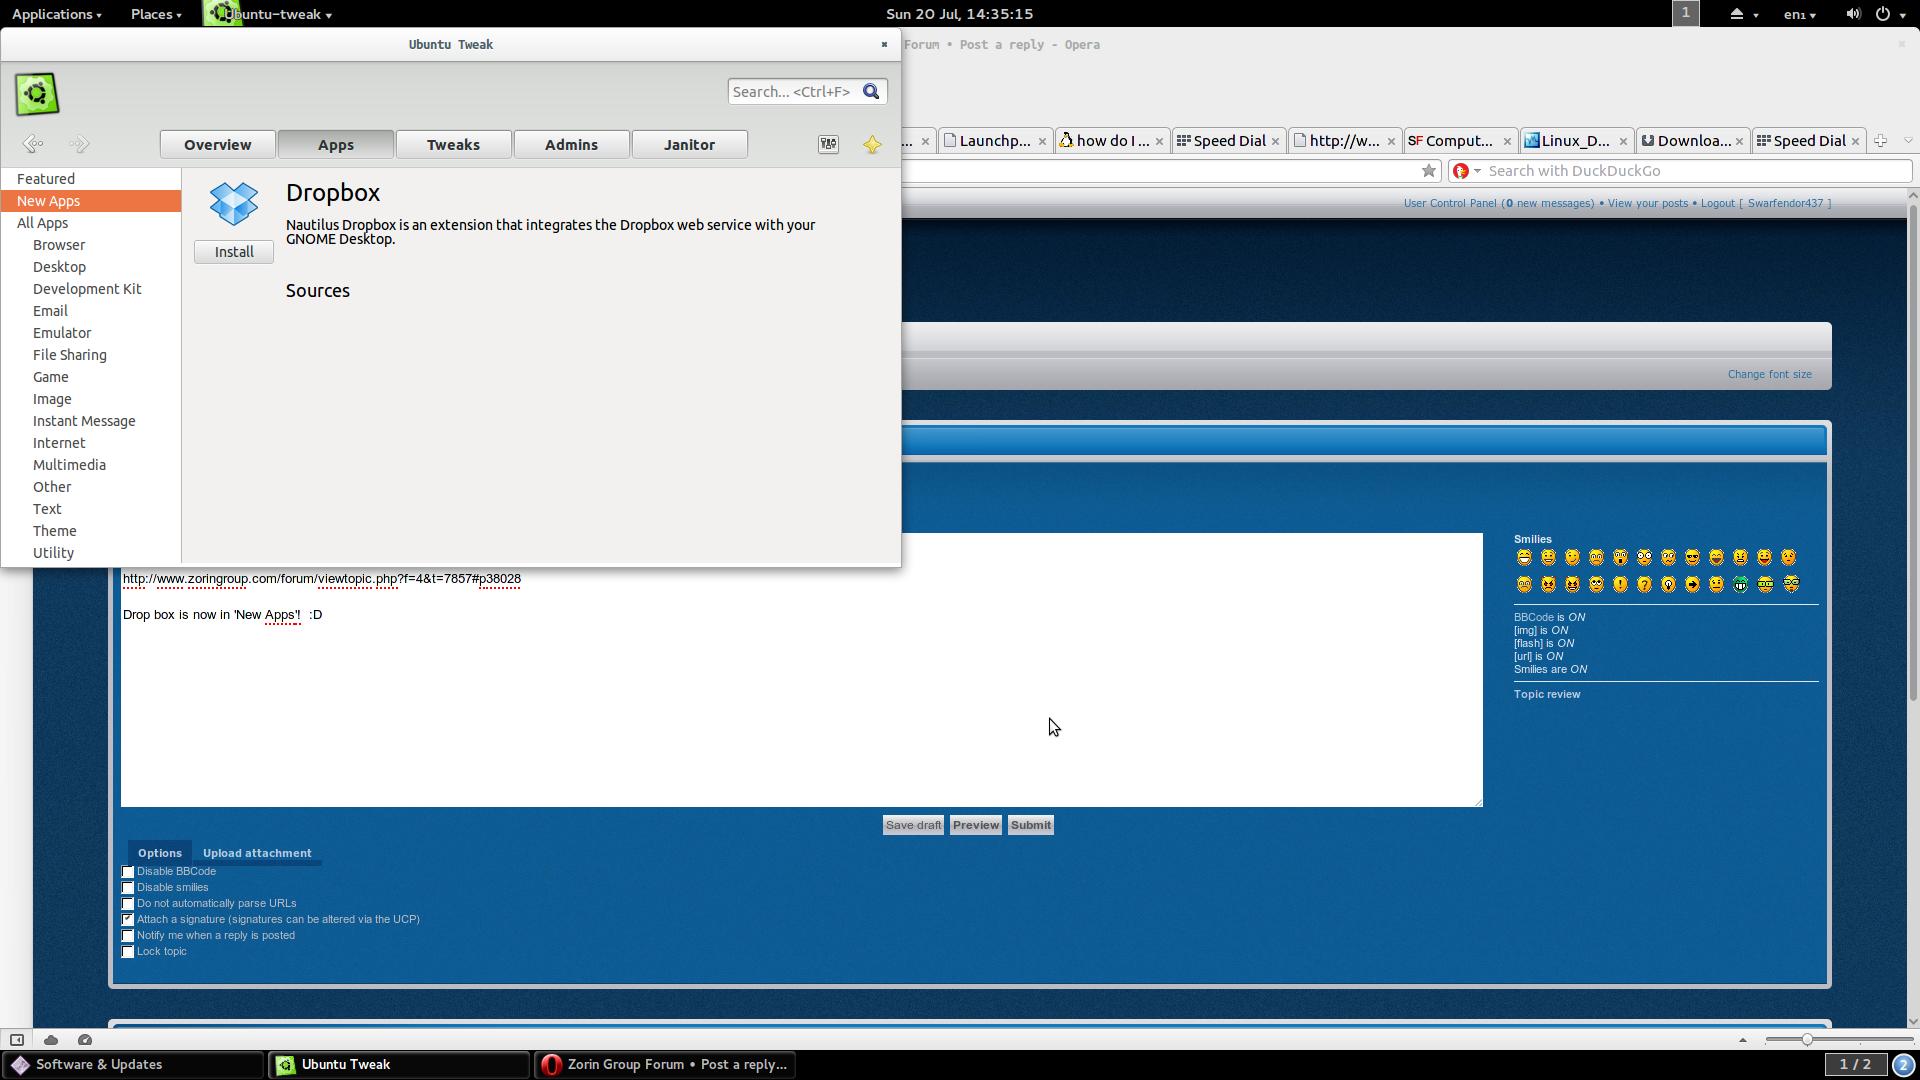Select File Sharing category in sidebar
The image size is (1920, 1080).
[70, 355]
